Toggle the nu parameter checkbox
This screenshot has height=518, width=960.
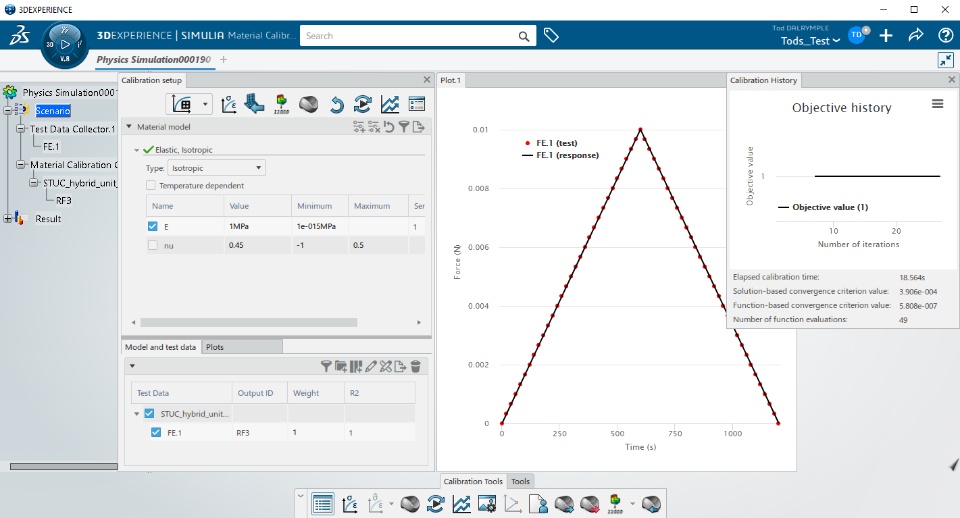(152, 245)
